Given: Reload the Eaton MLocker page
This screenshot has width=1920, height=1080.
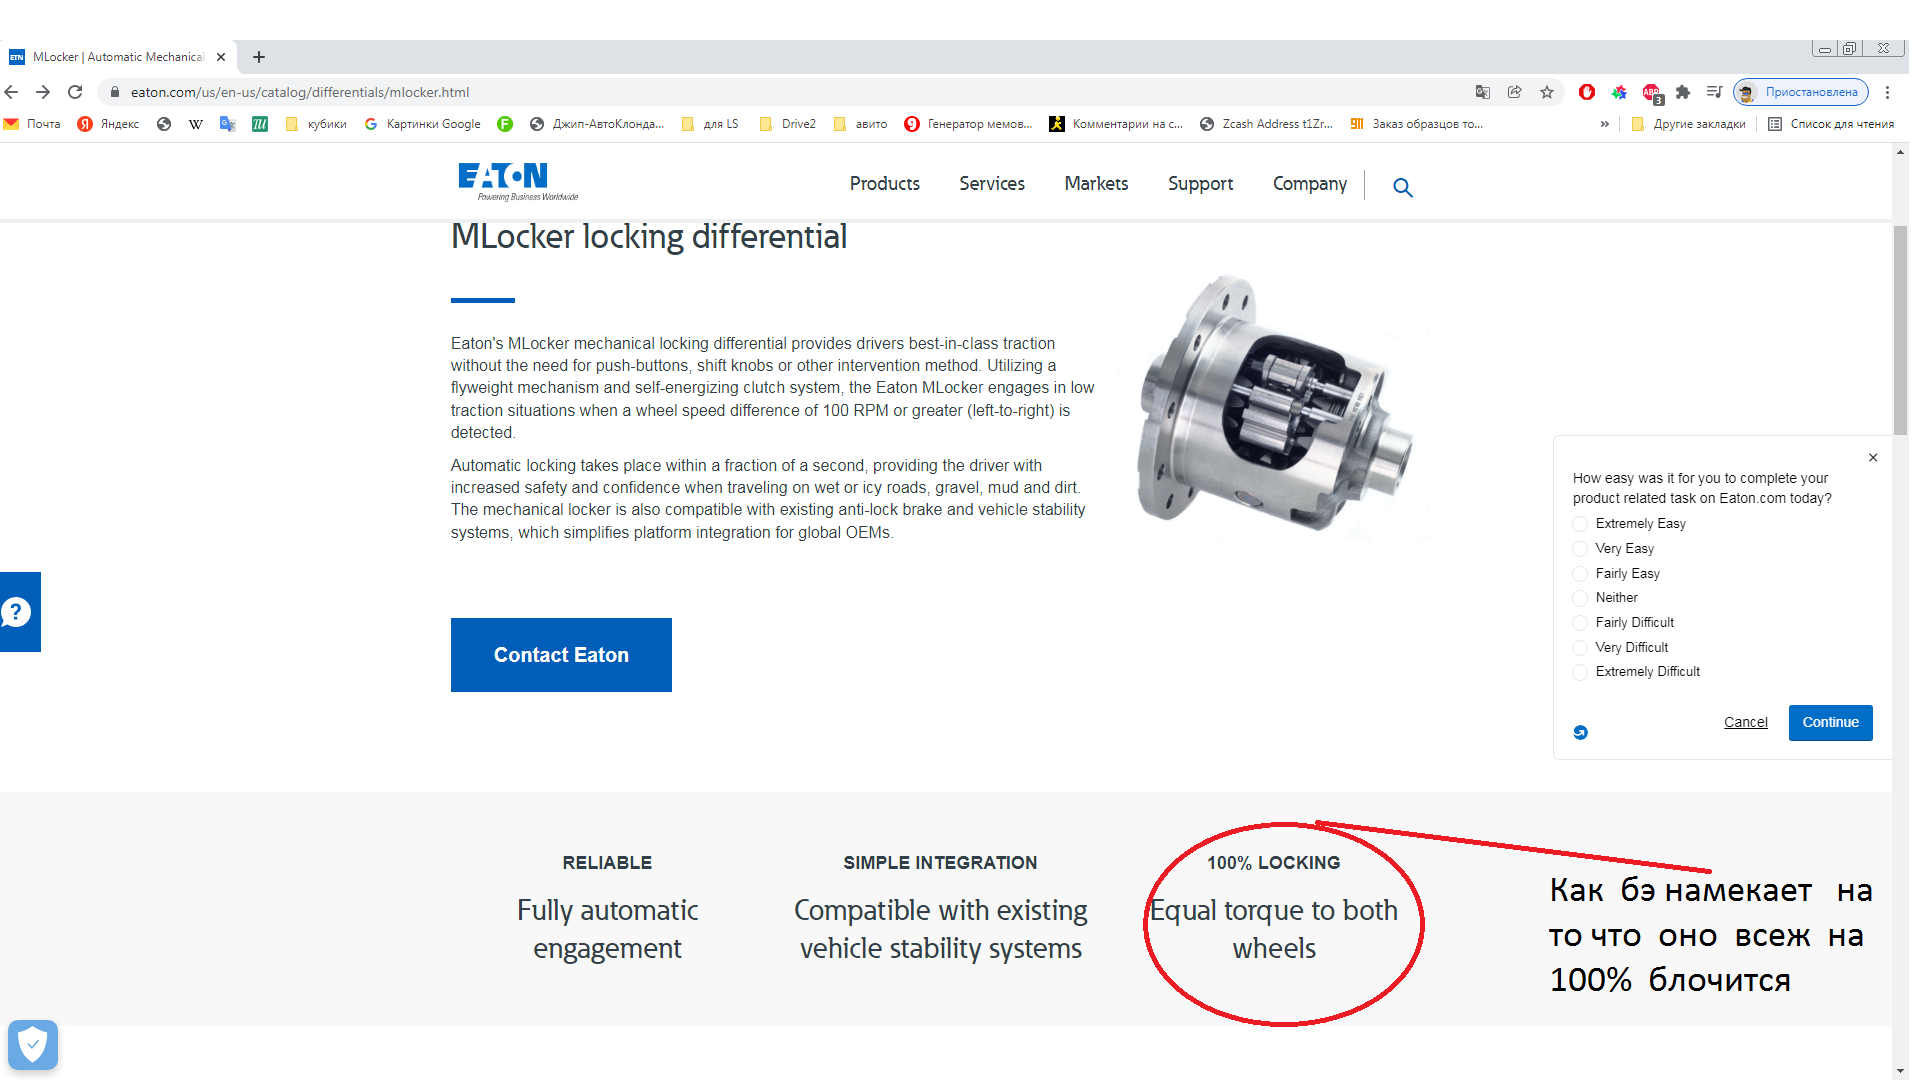Looking at the screenshot, I should tap(75, 92).
